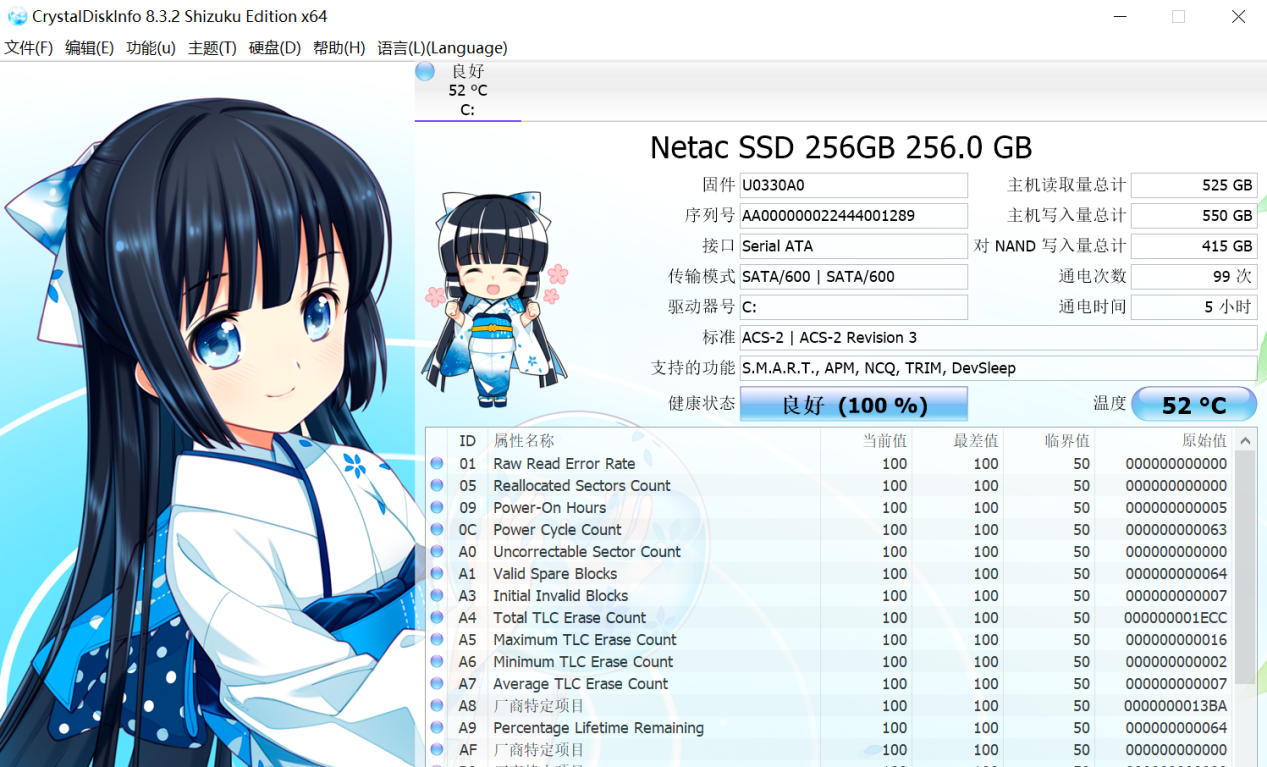Click the status orb for attribute AF
The height and width of the screenshot is (767, 1267).
tap(437, 749)
